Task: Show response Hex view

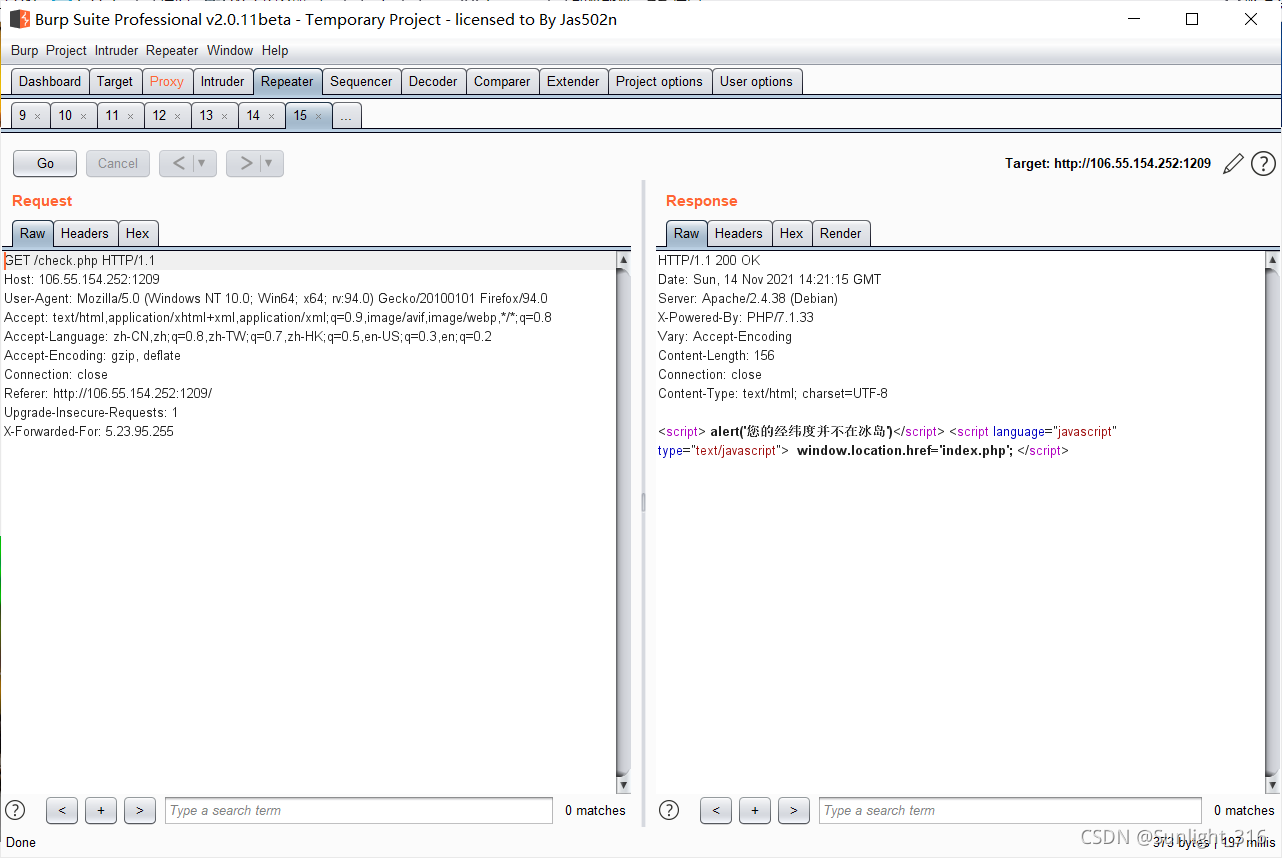Action: pyautogui.click(x=791, y=233)
